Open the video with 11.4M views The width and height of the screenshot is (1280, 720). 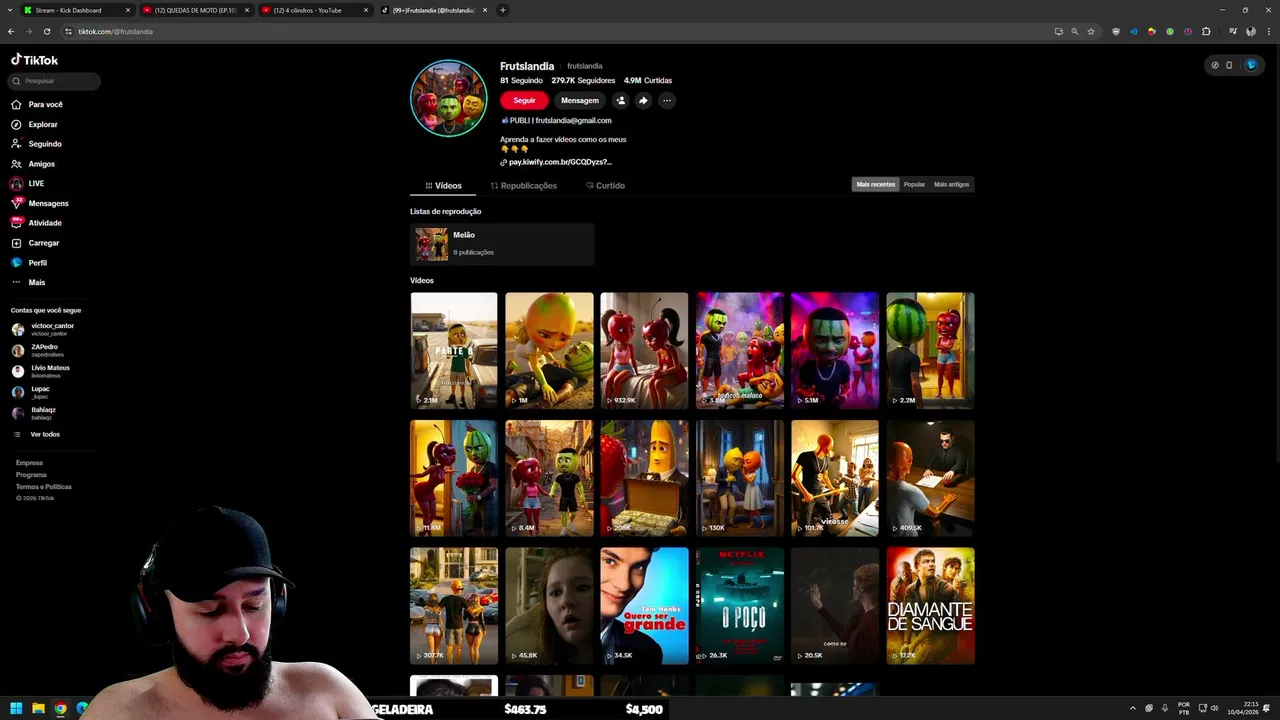454,478
